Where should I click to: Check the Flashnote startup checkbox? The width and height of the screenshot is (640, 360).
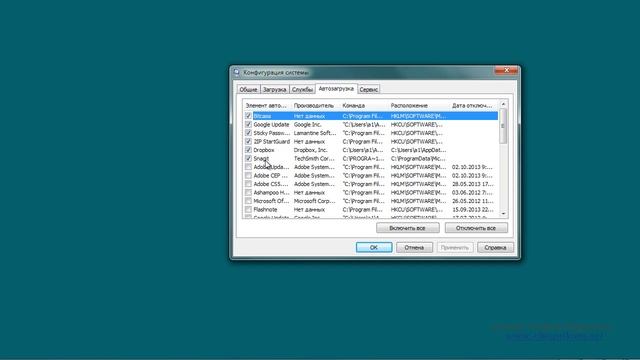248,209
